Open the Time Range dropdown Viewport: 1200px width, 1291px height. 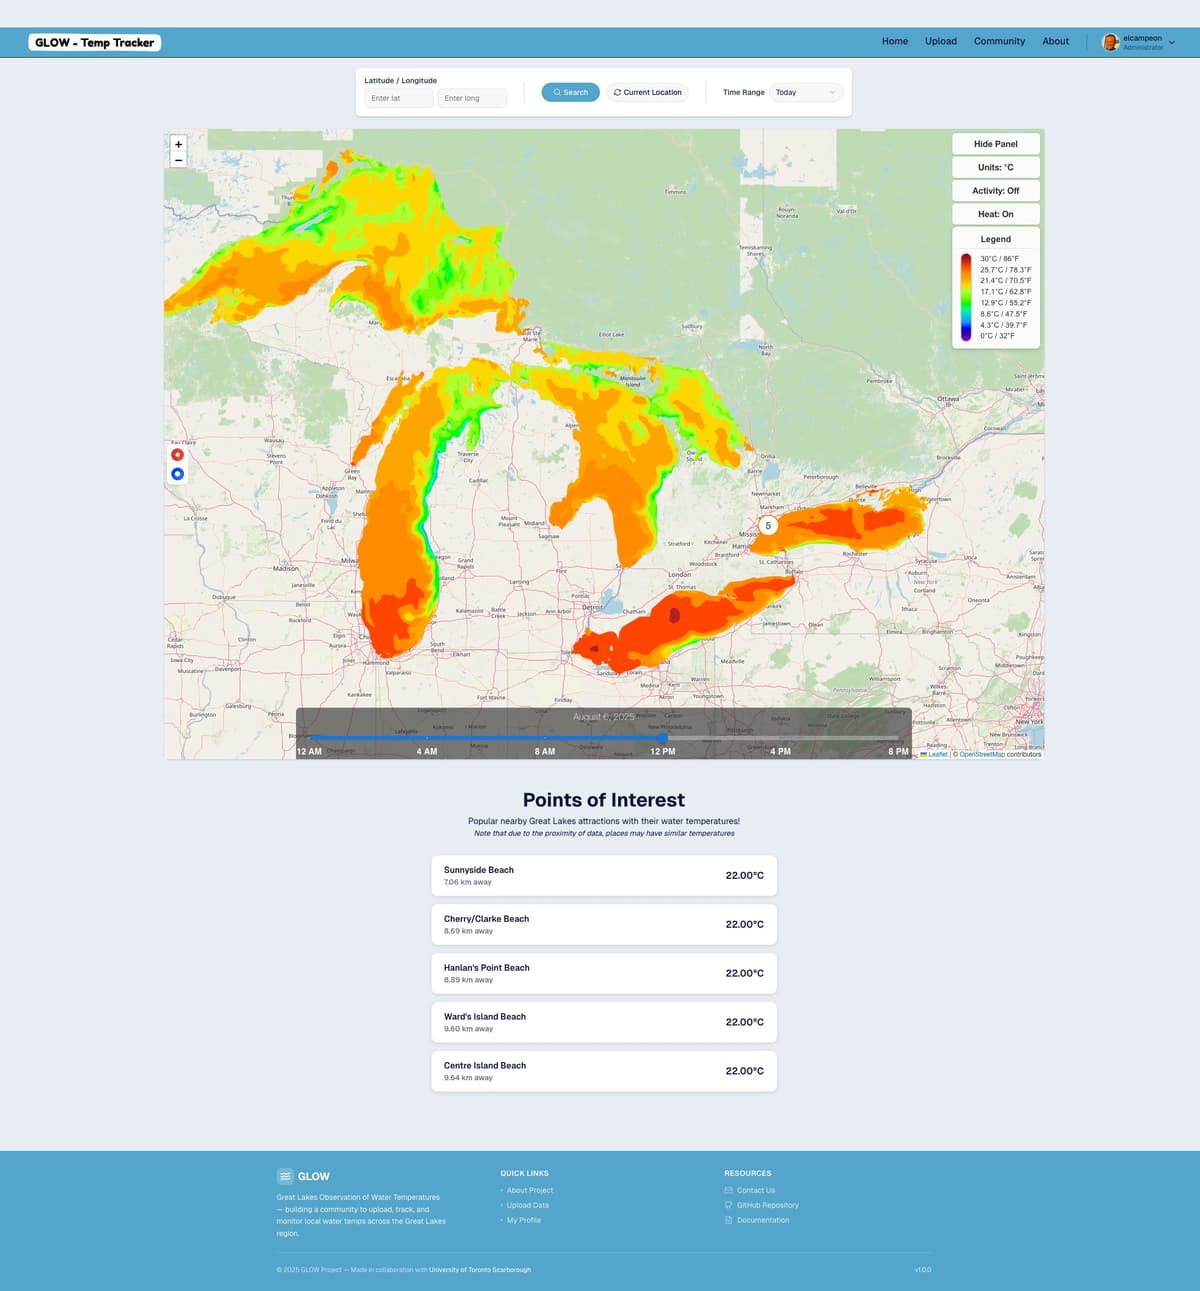pos(806,92)
